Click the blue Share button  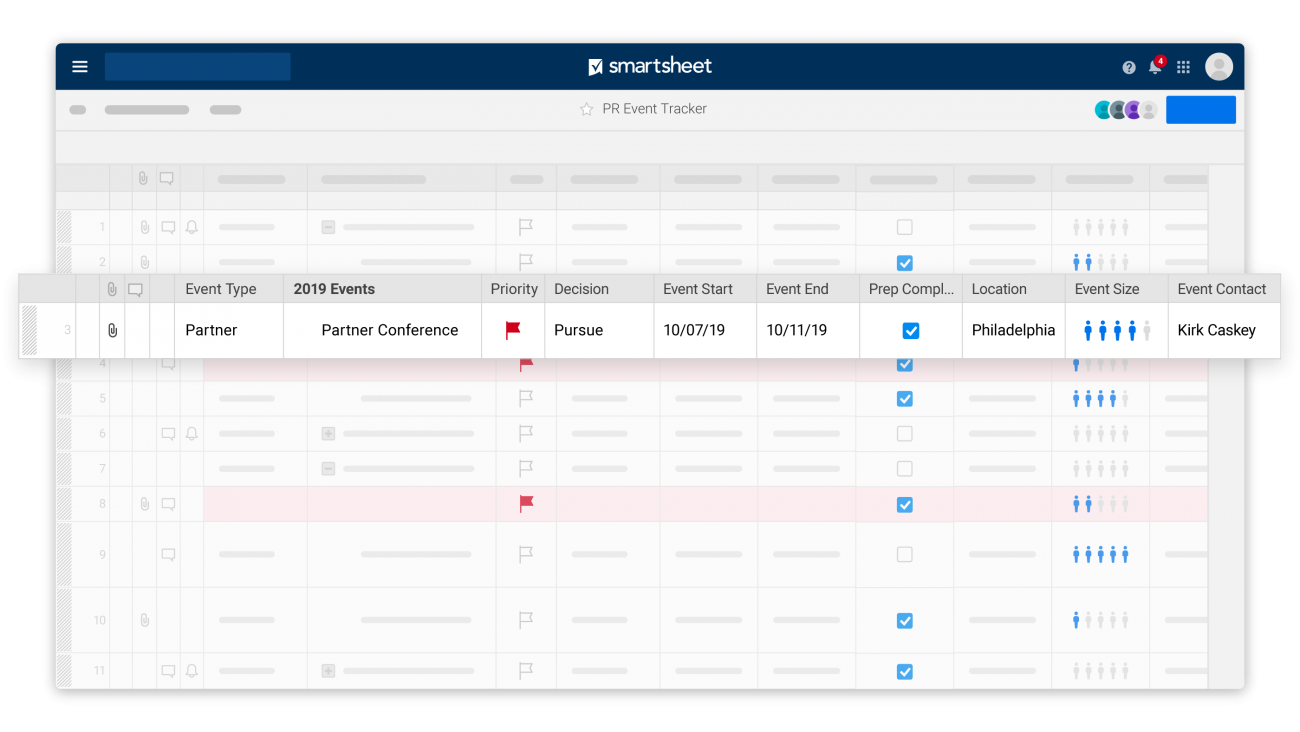[x=1200, y=109]
